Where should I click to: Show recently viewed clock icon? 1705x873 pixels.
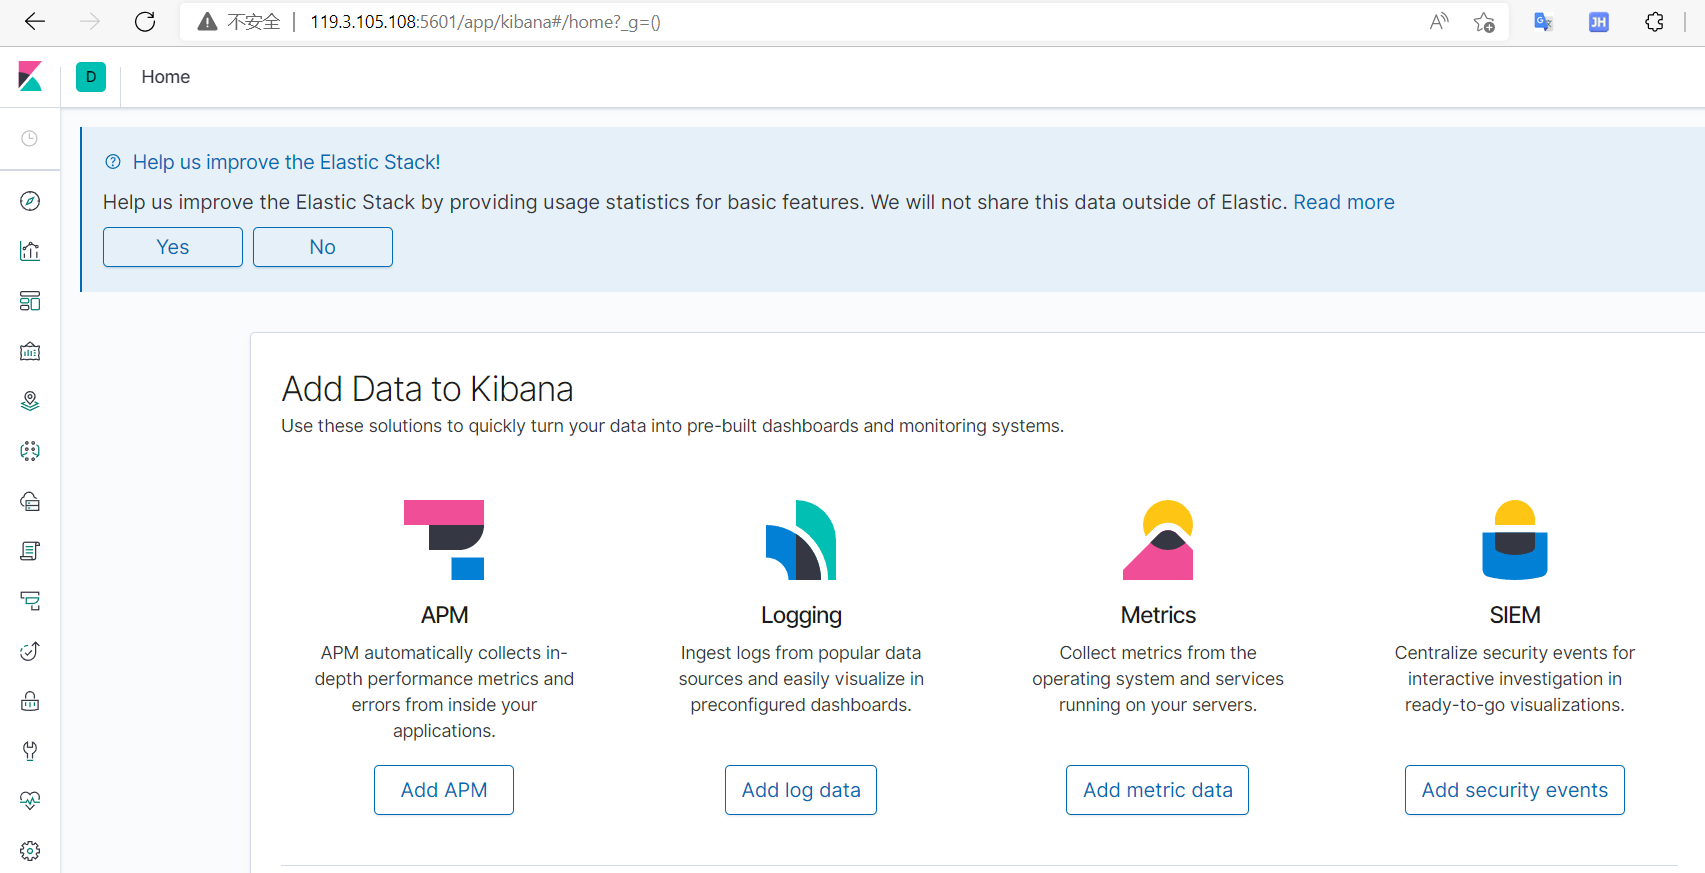click(30, 138)
